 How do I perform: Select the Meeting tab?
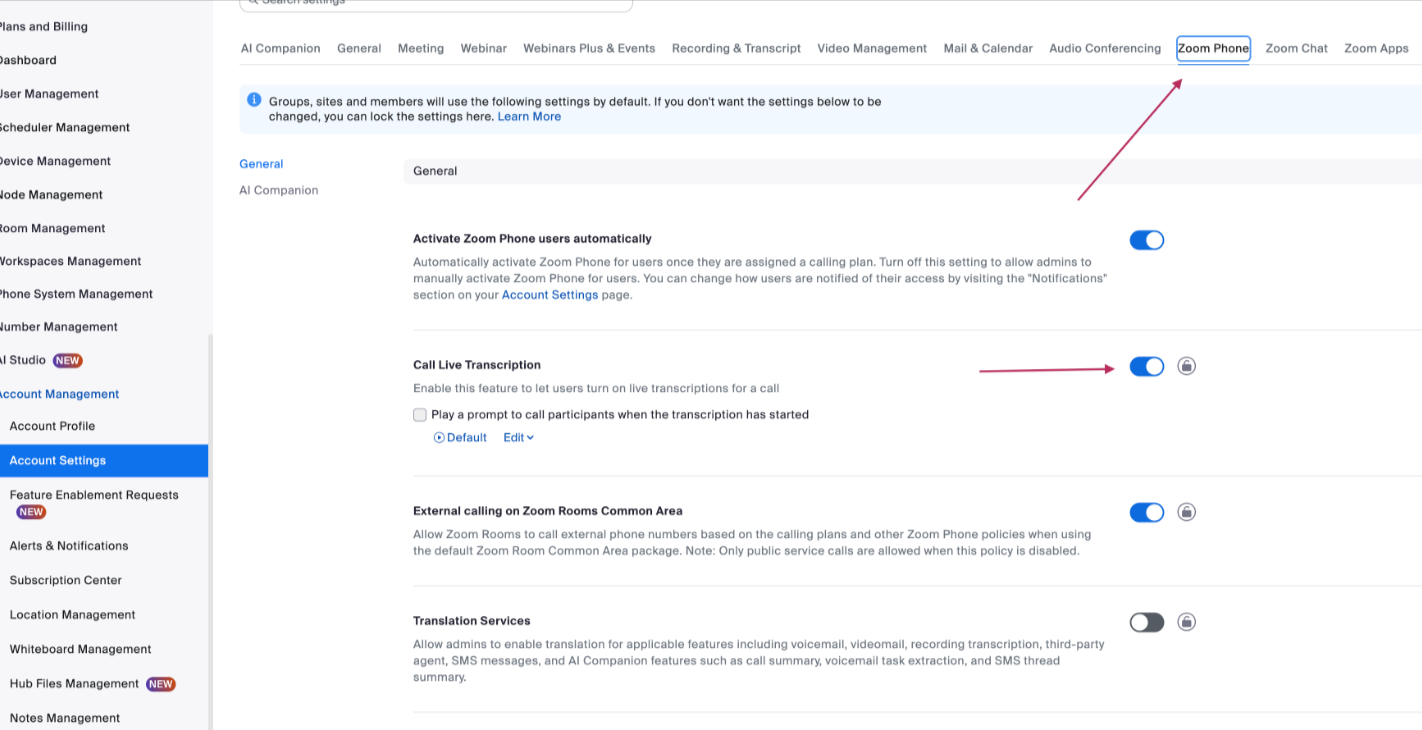click(x=421, y=48)
